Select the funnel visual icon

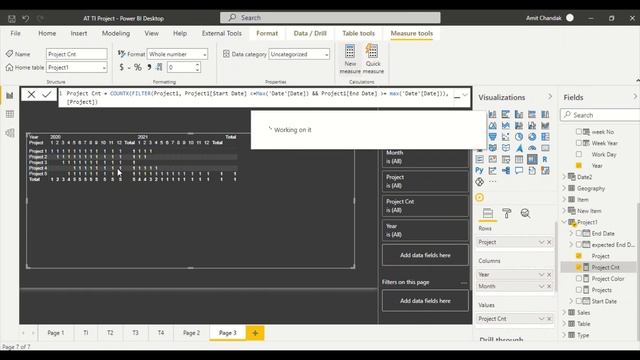click(x=493, y=137)
